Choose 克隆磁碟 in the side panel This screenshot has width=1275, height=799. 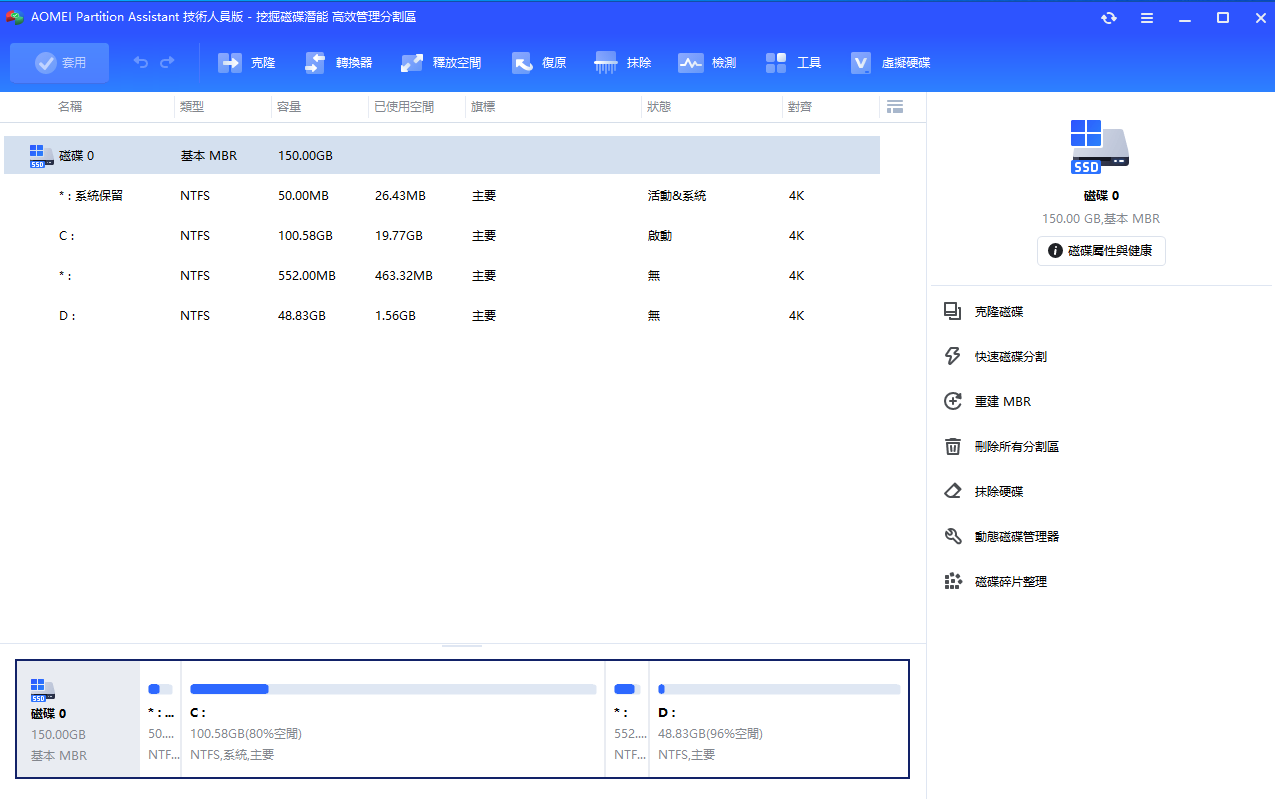coord(998,312)
